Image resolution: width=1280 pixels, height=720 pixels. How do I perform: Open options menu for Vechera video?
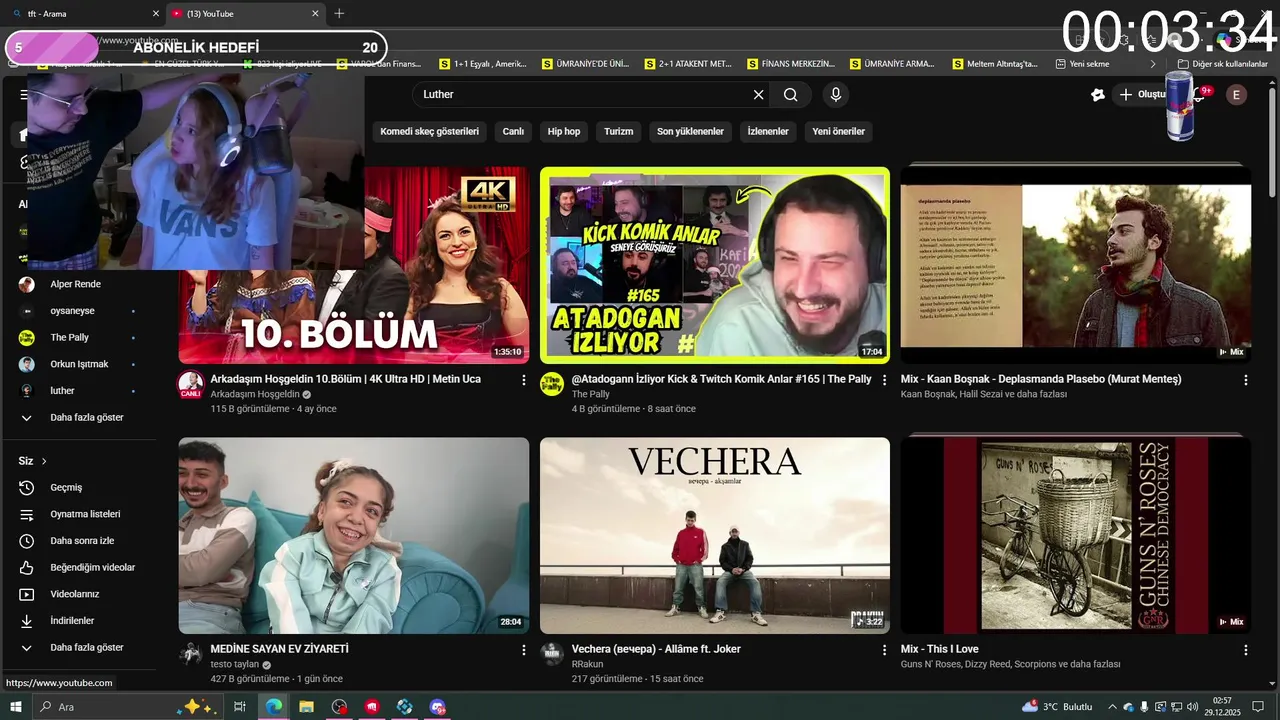(884, 650)
